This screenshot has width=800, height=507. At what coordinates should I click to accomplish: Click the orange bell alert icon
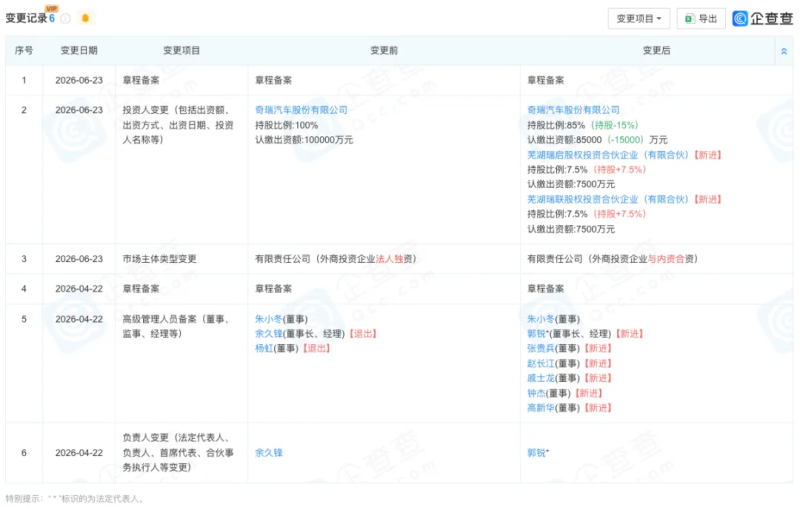pos(85,18)
